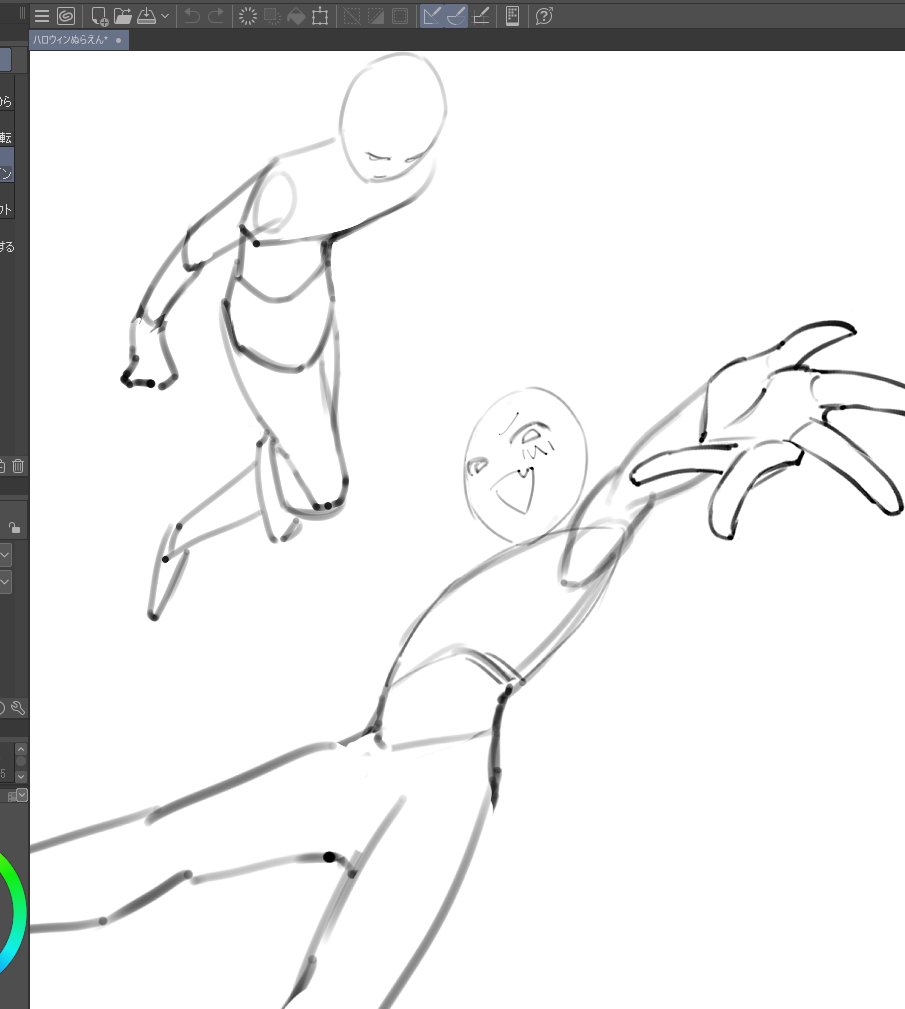Save the current document
The height and width of the screenshot is (1009, 905).
[146, 16]
